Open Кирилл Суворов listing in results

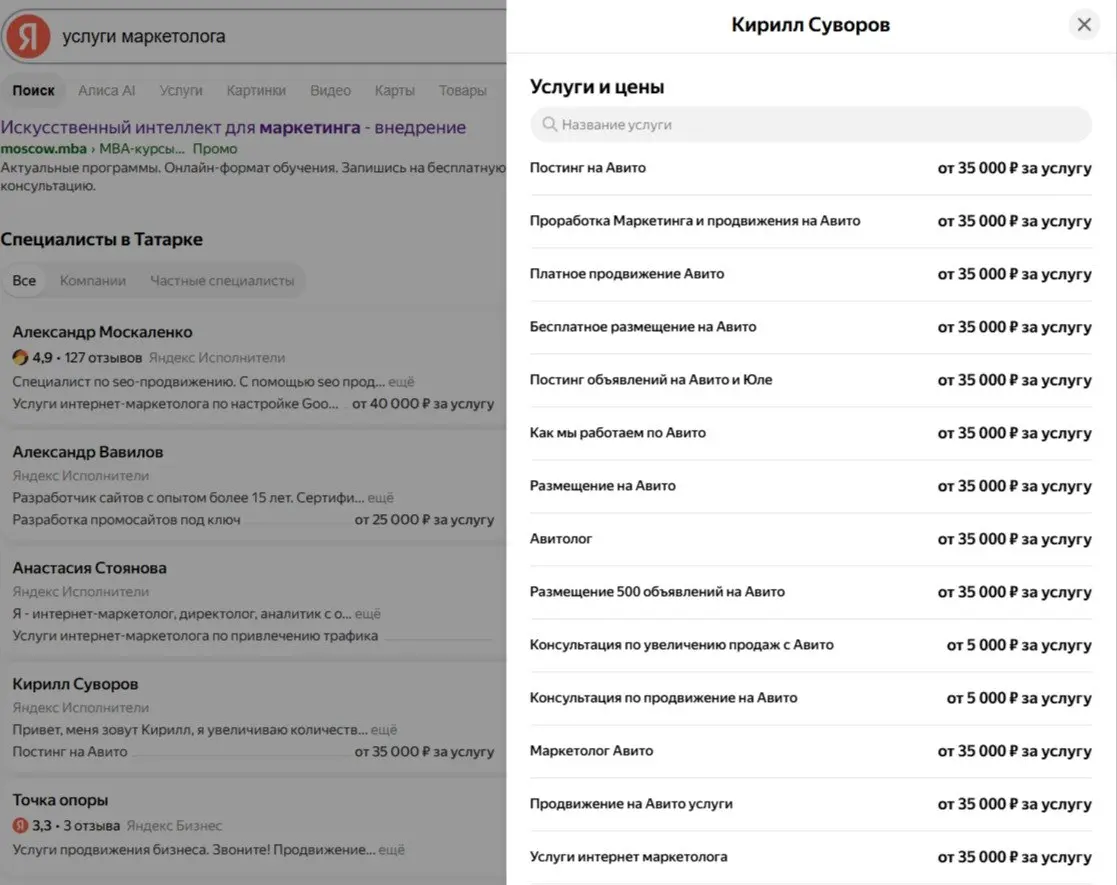point(76,684)
